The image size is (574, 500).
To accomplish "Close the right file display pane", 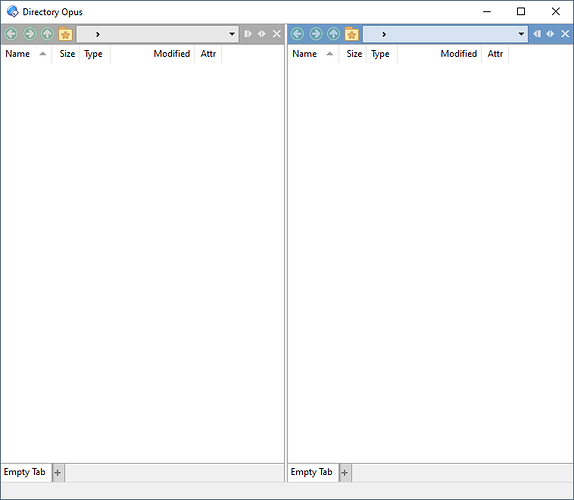I will click(x=565, y=34).
